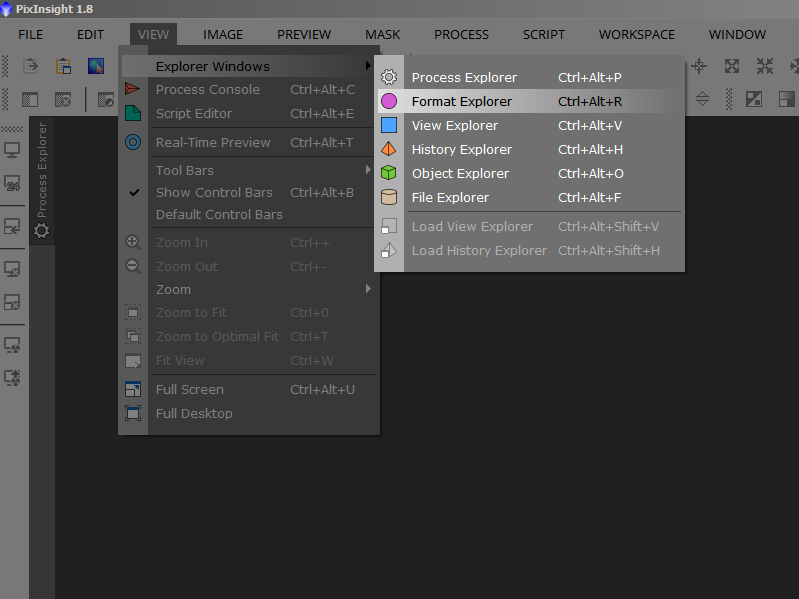Click the Full Desktop icon
This screenshot has height=599, width=799.
133,413
